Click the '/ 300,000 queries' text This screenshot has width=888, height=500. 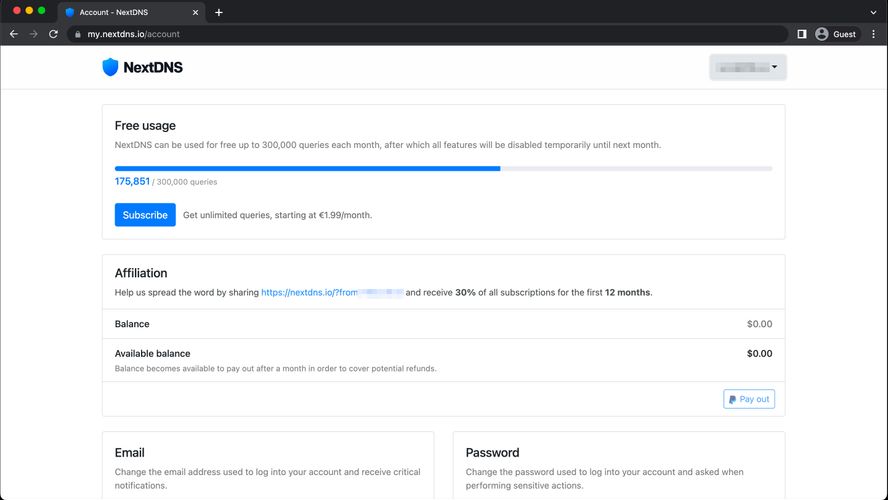[185, 182]
